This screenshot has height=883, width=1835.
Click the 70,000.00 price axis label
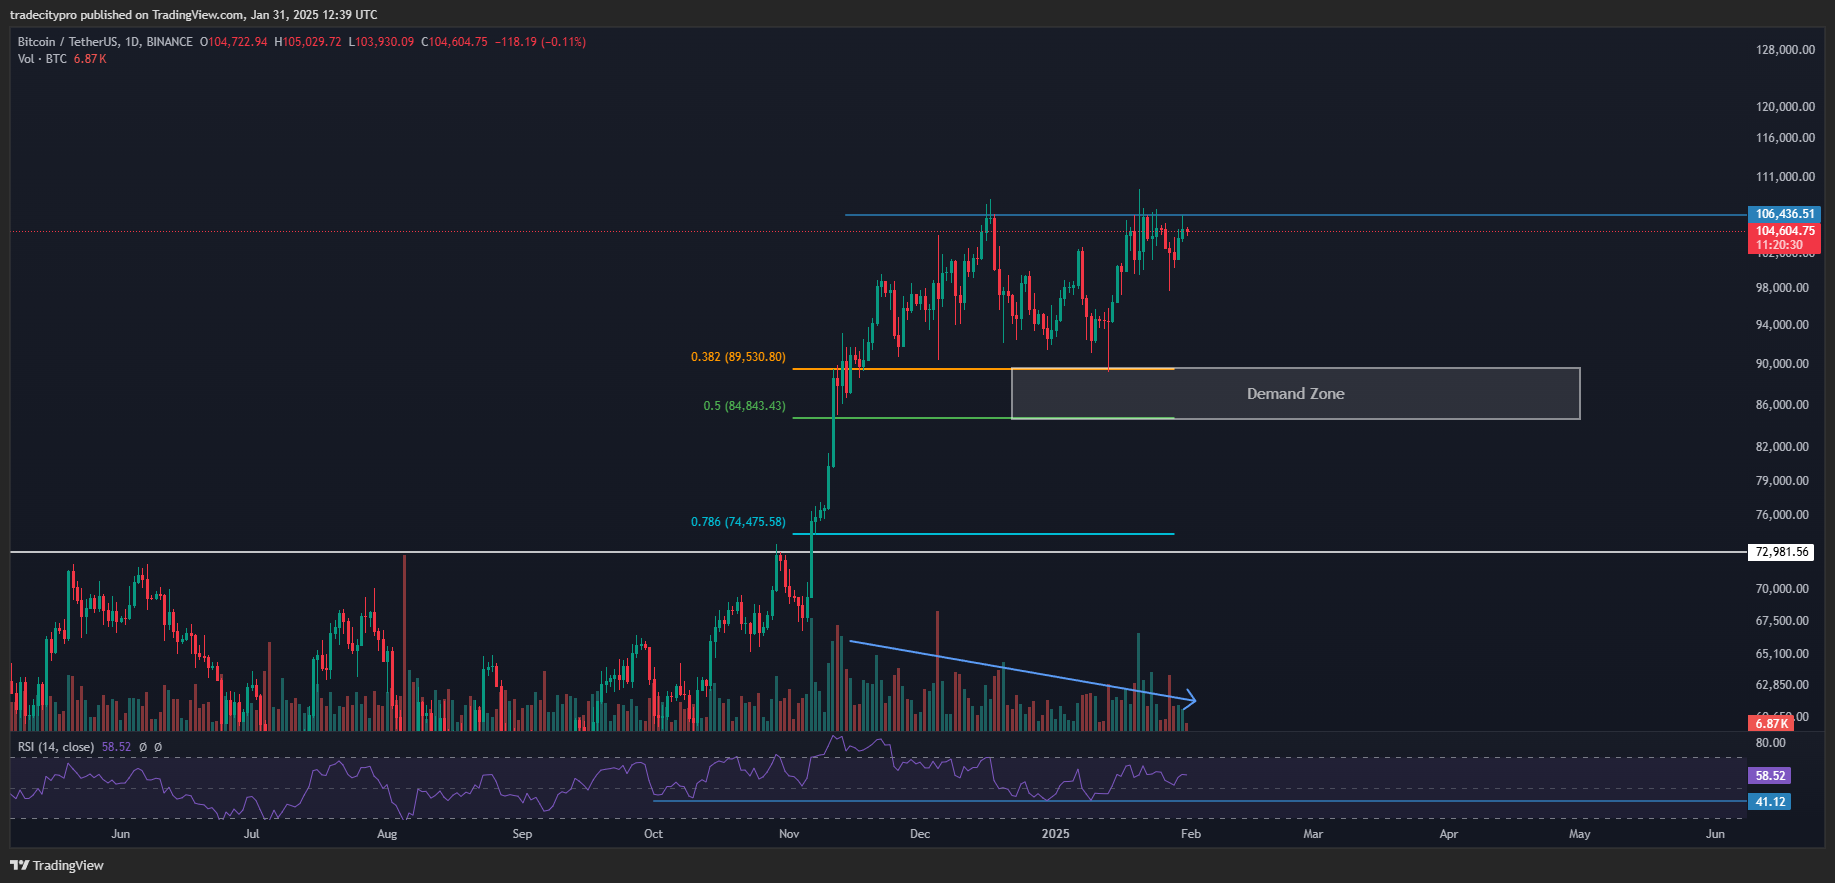[x=1782, y=589]
